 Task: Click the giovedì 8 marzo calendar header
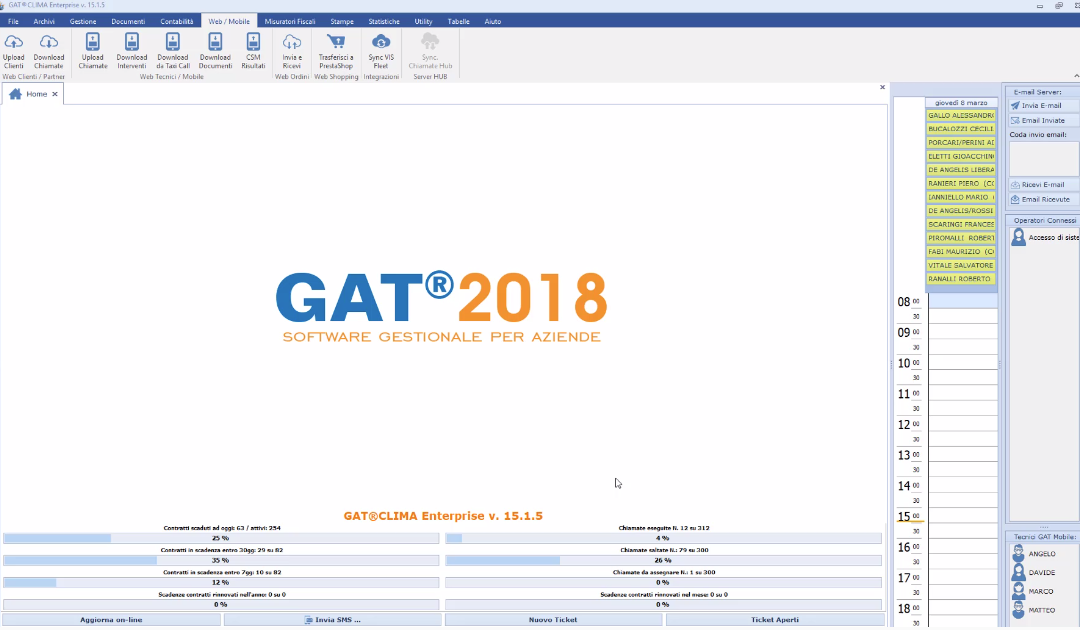tap(961, 103)
